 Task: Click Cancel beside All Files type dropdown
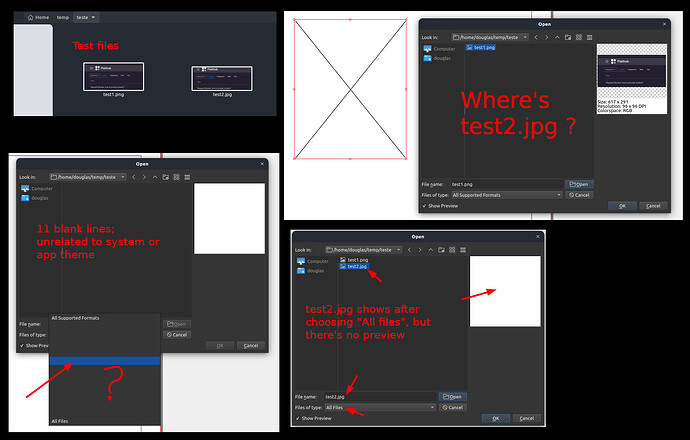453,408
